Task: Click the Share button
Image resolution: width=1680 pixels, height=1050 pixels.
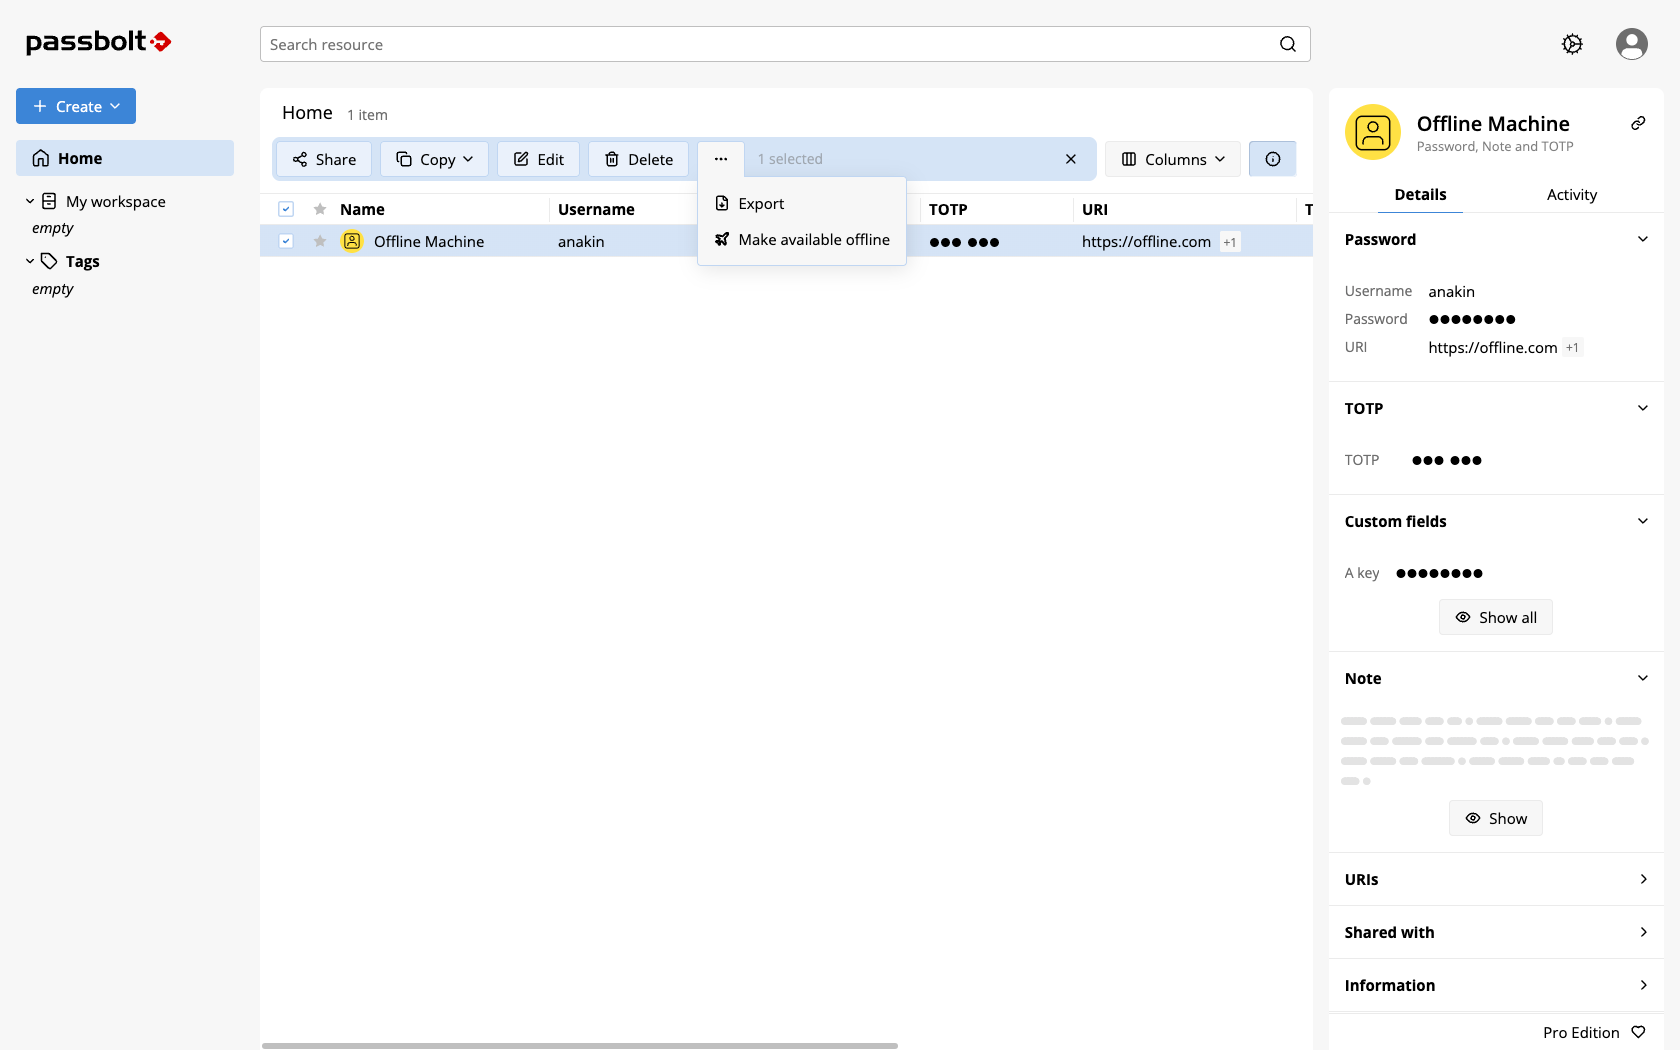Action: click(324, 159)
